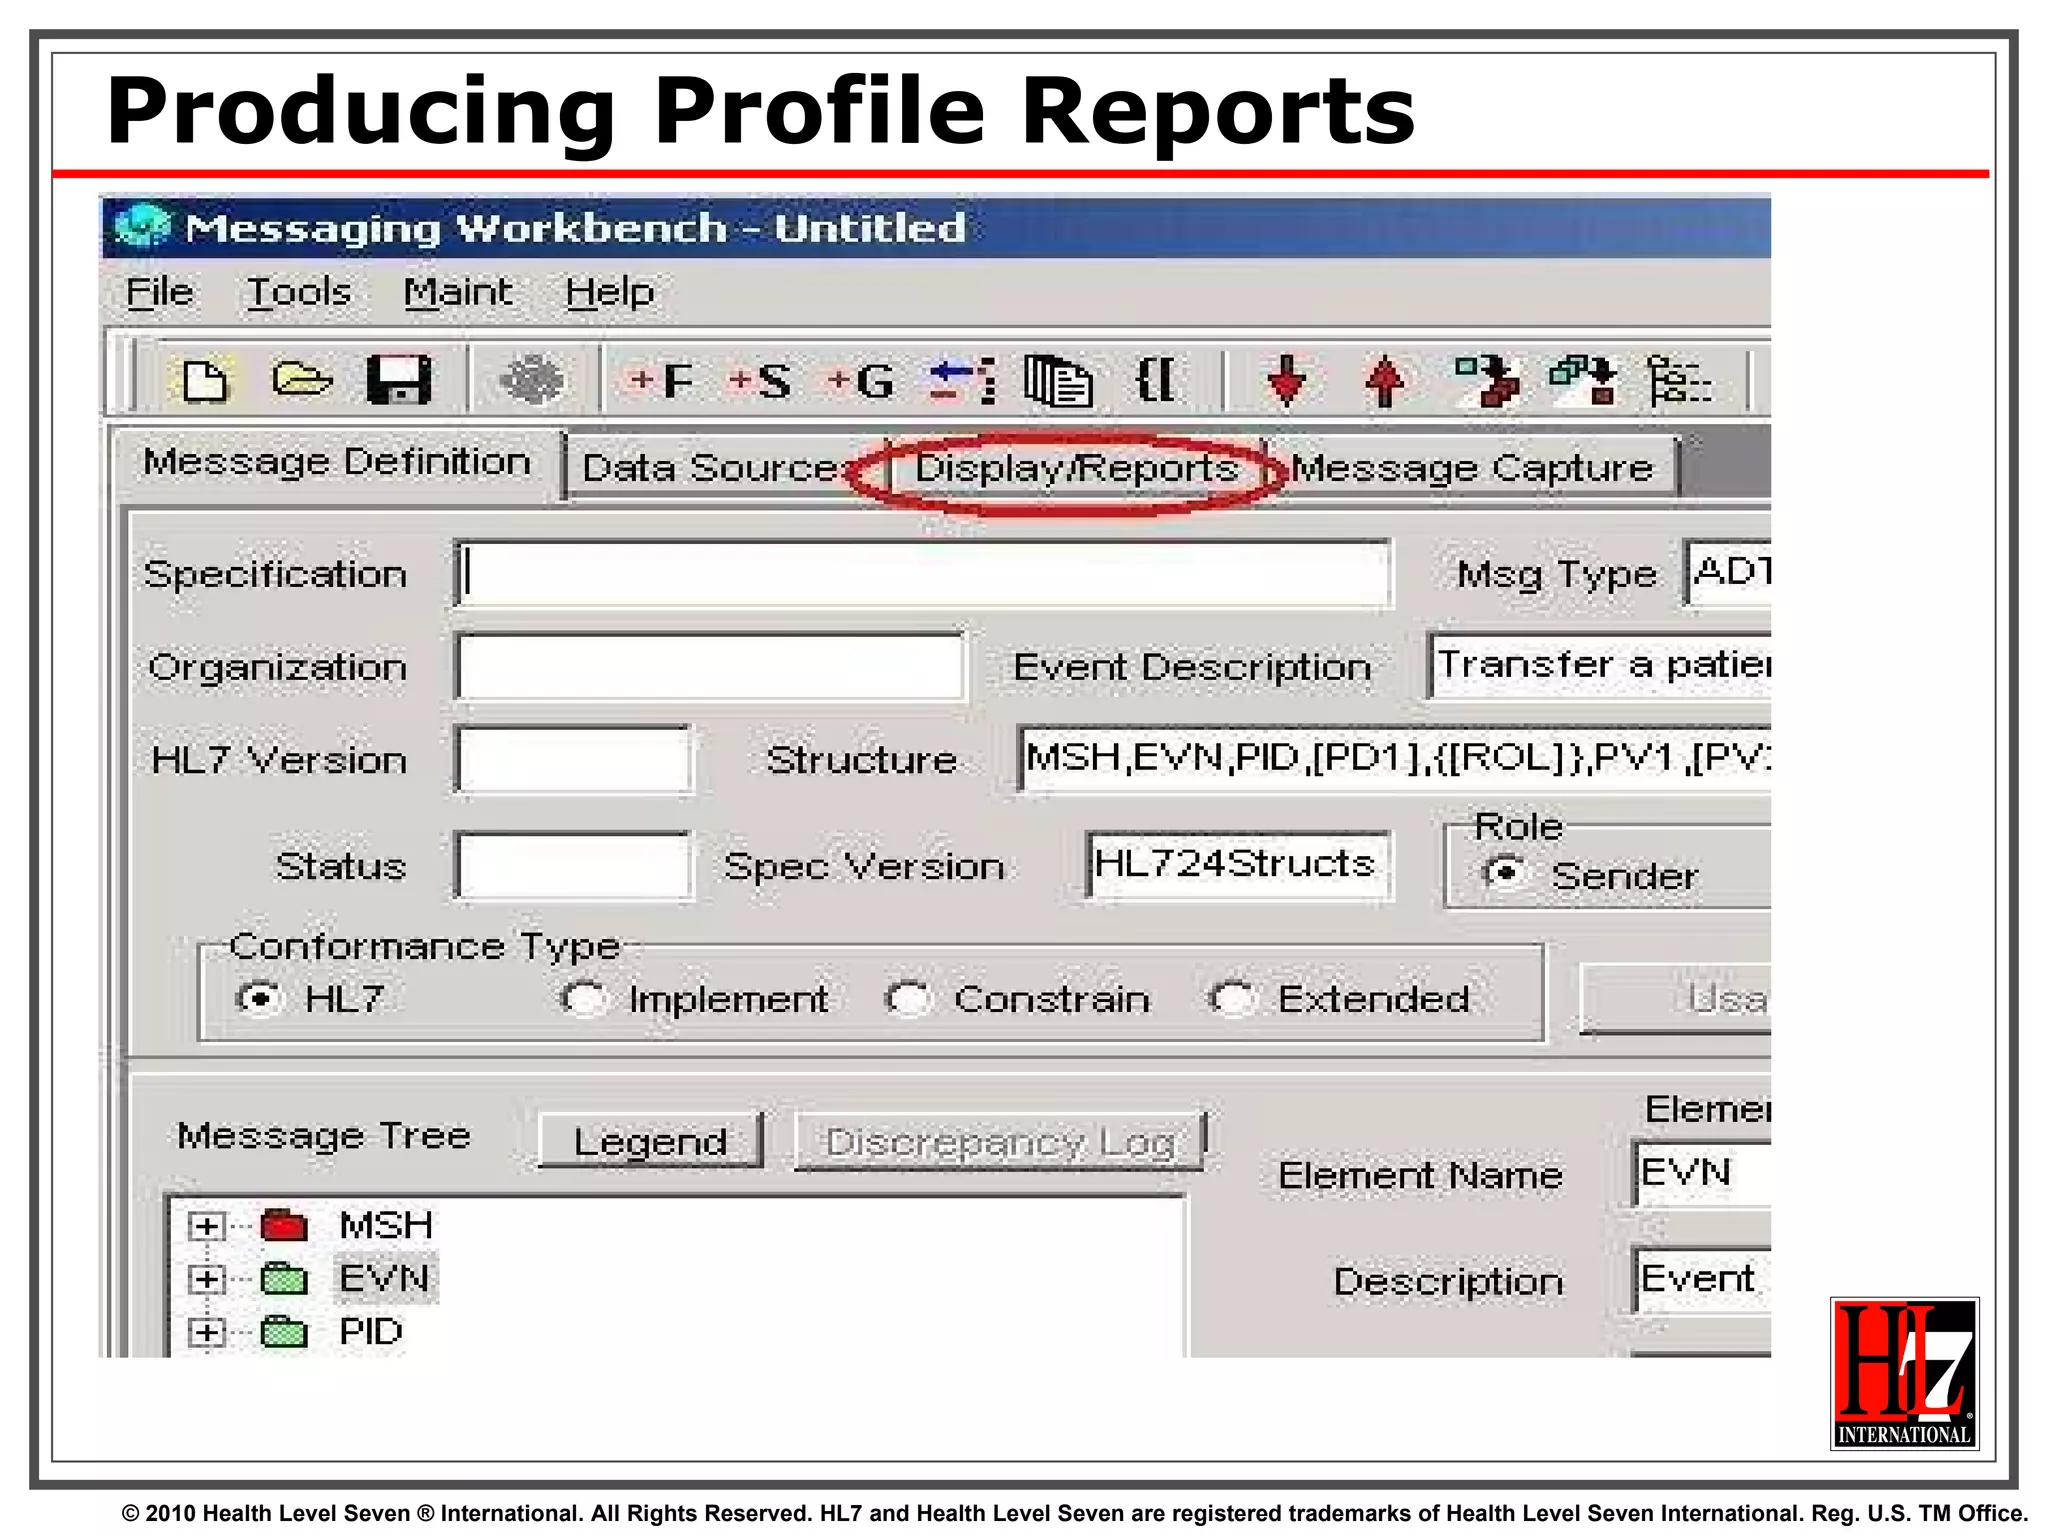The width and height of the screenshot is (2048, 1536).
Task: Switch to the Display/Reports tab
Action: pos(1076,468)
